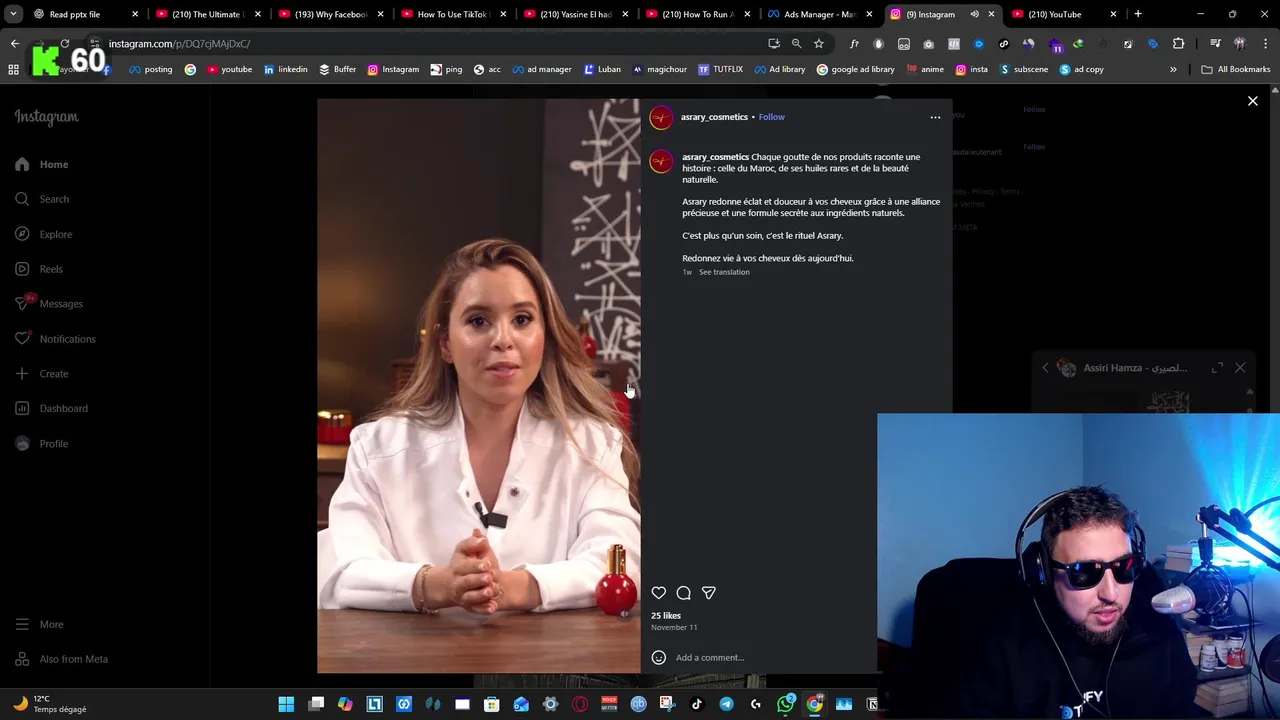
Task: Toggle video sound with the speaker icon
Action: coord(624,613)
